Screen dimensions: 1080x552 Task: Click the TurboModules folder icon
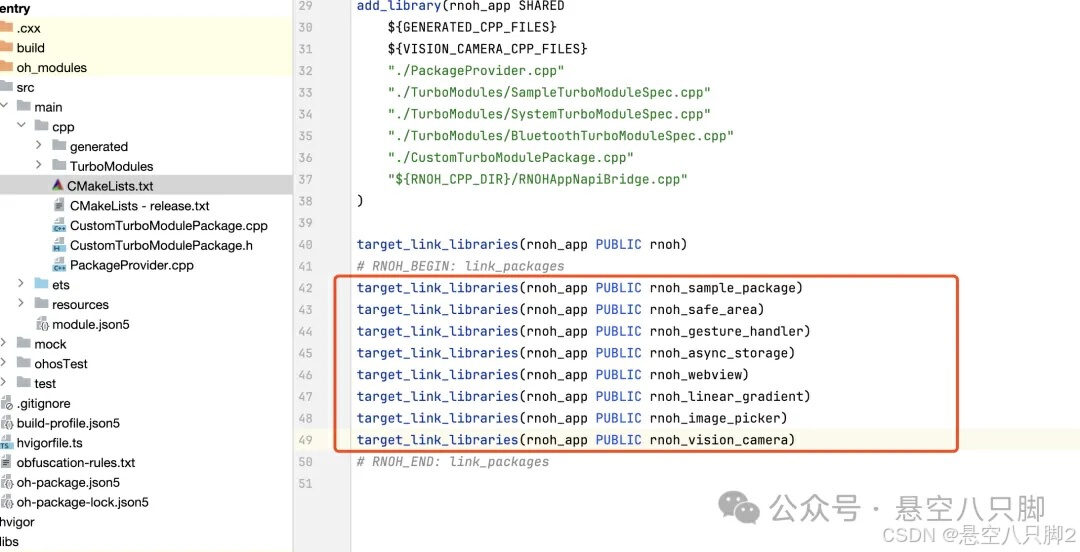(59, 166)
